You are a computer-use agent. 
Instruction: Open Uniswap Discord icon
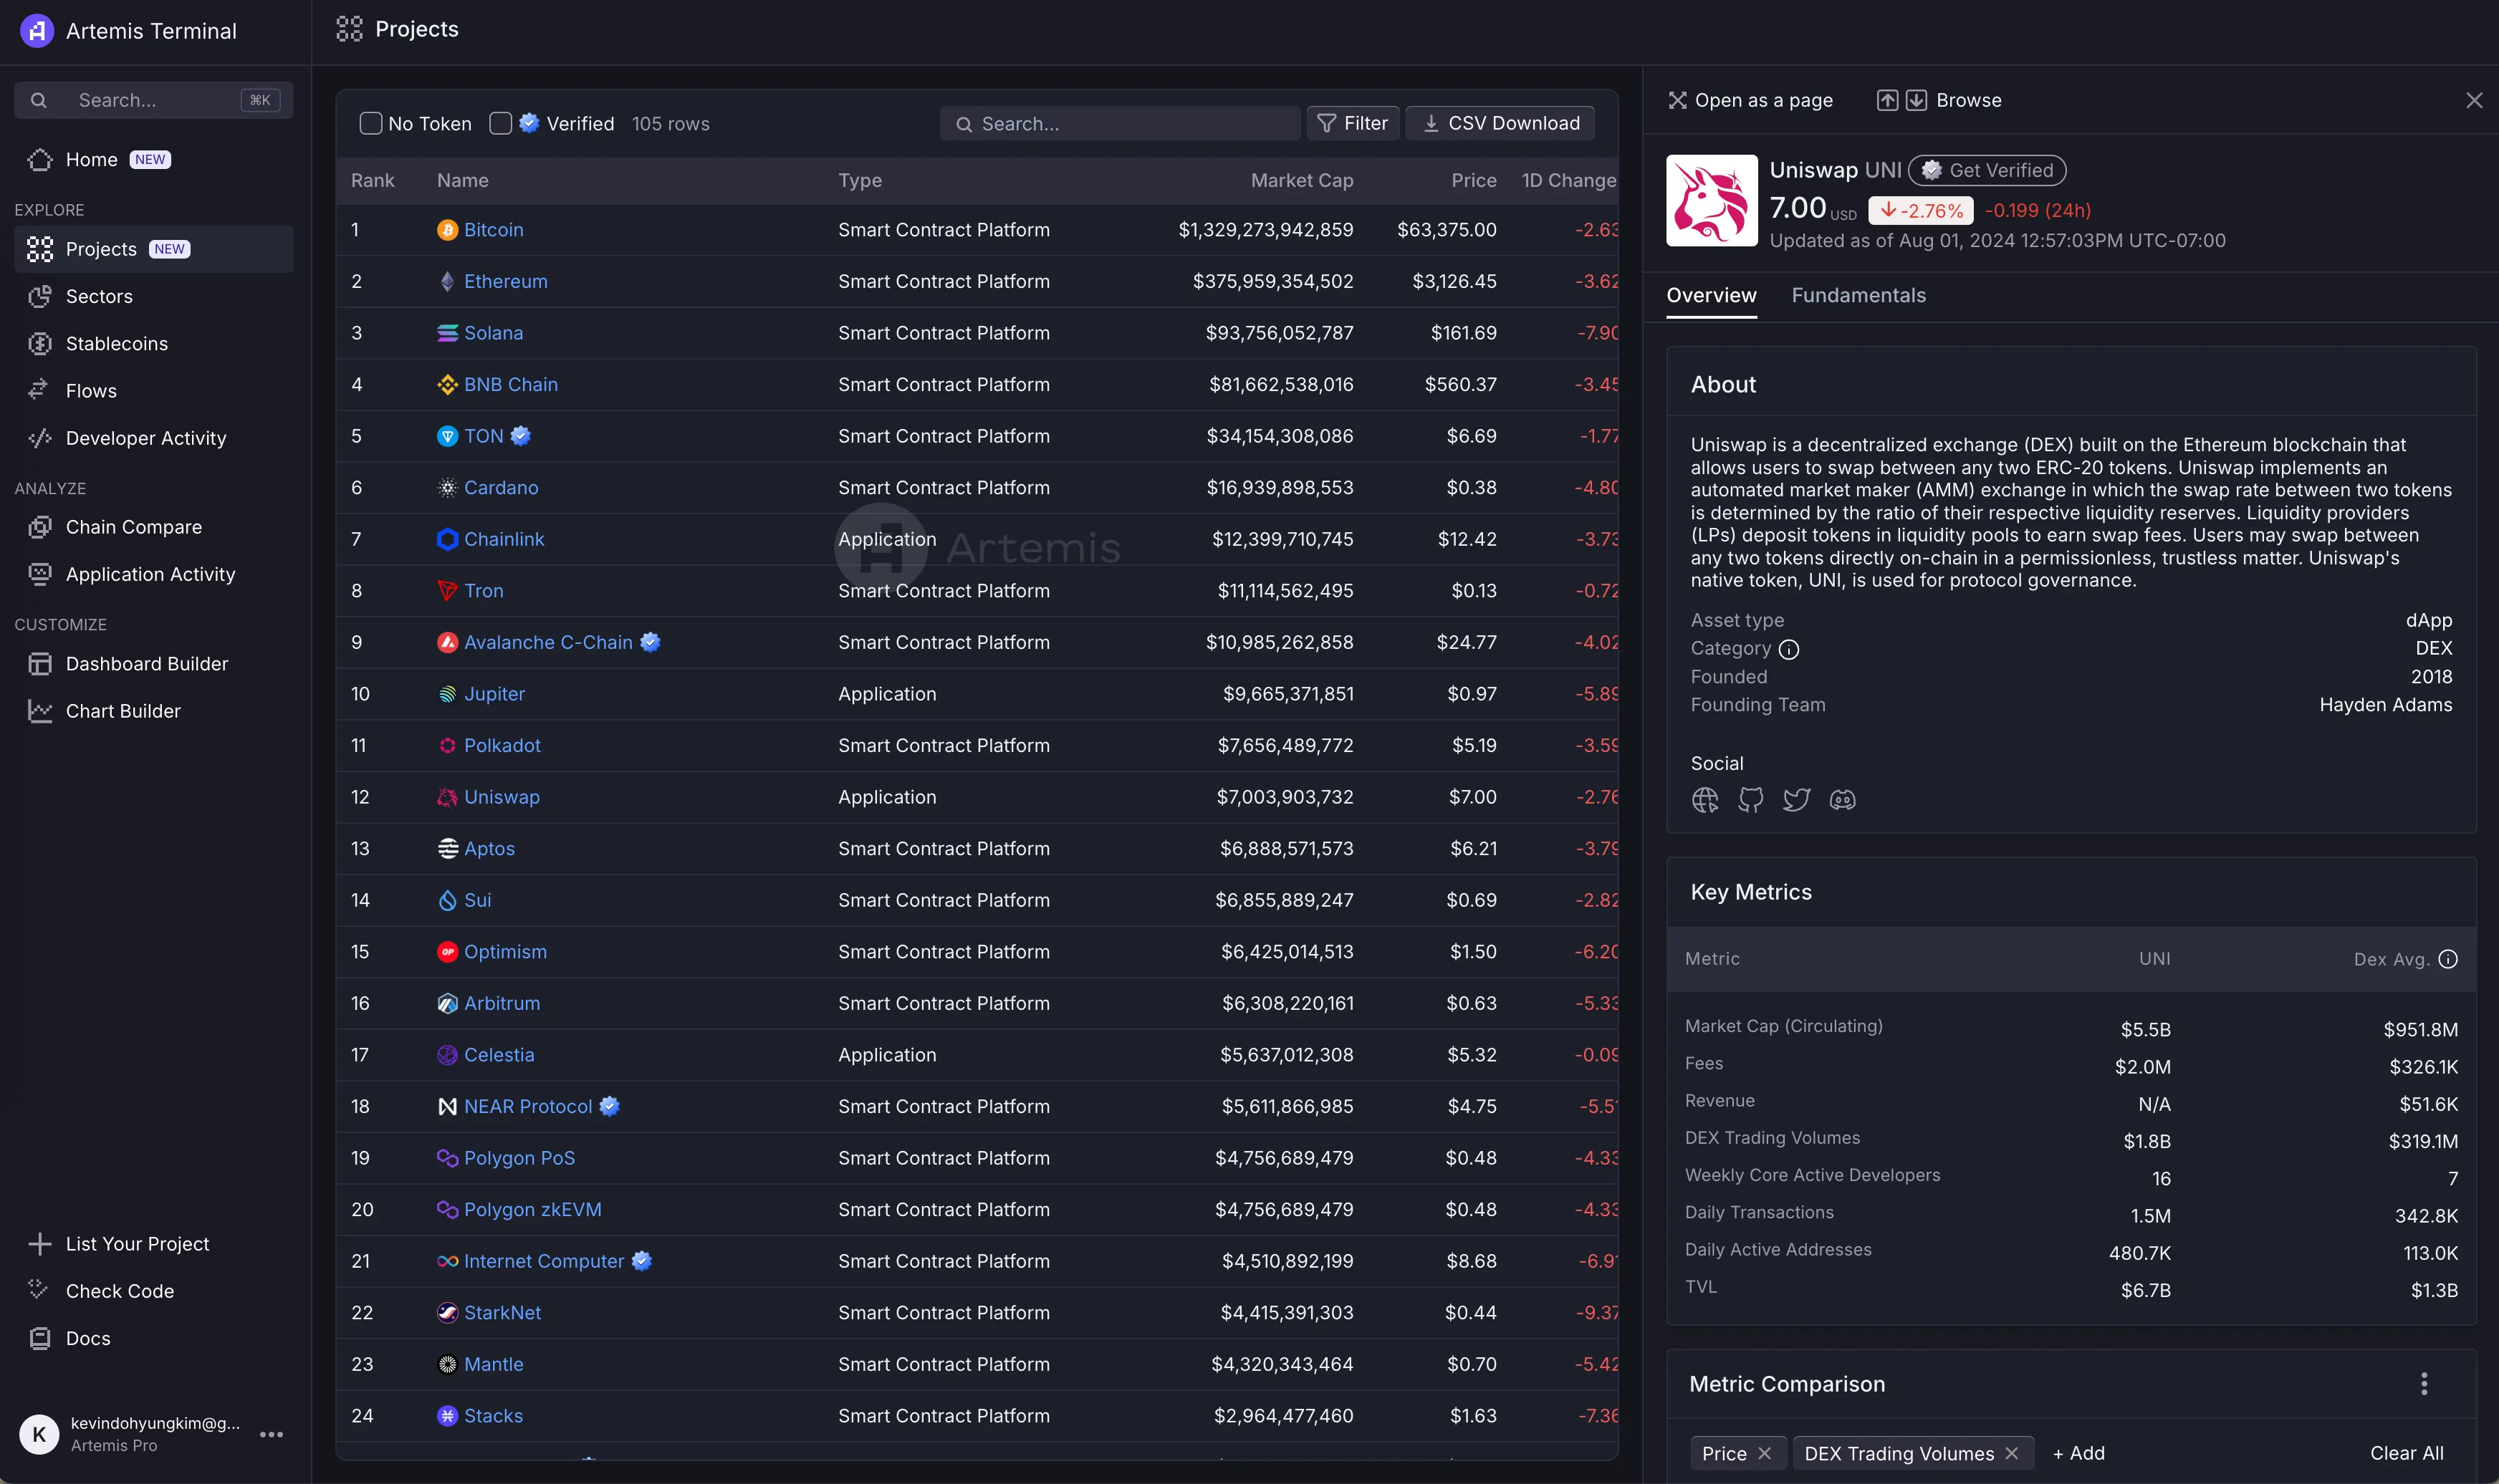pos(1843,800)
